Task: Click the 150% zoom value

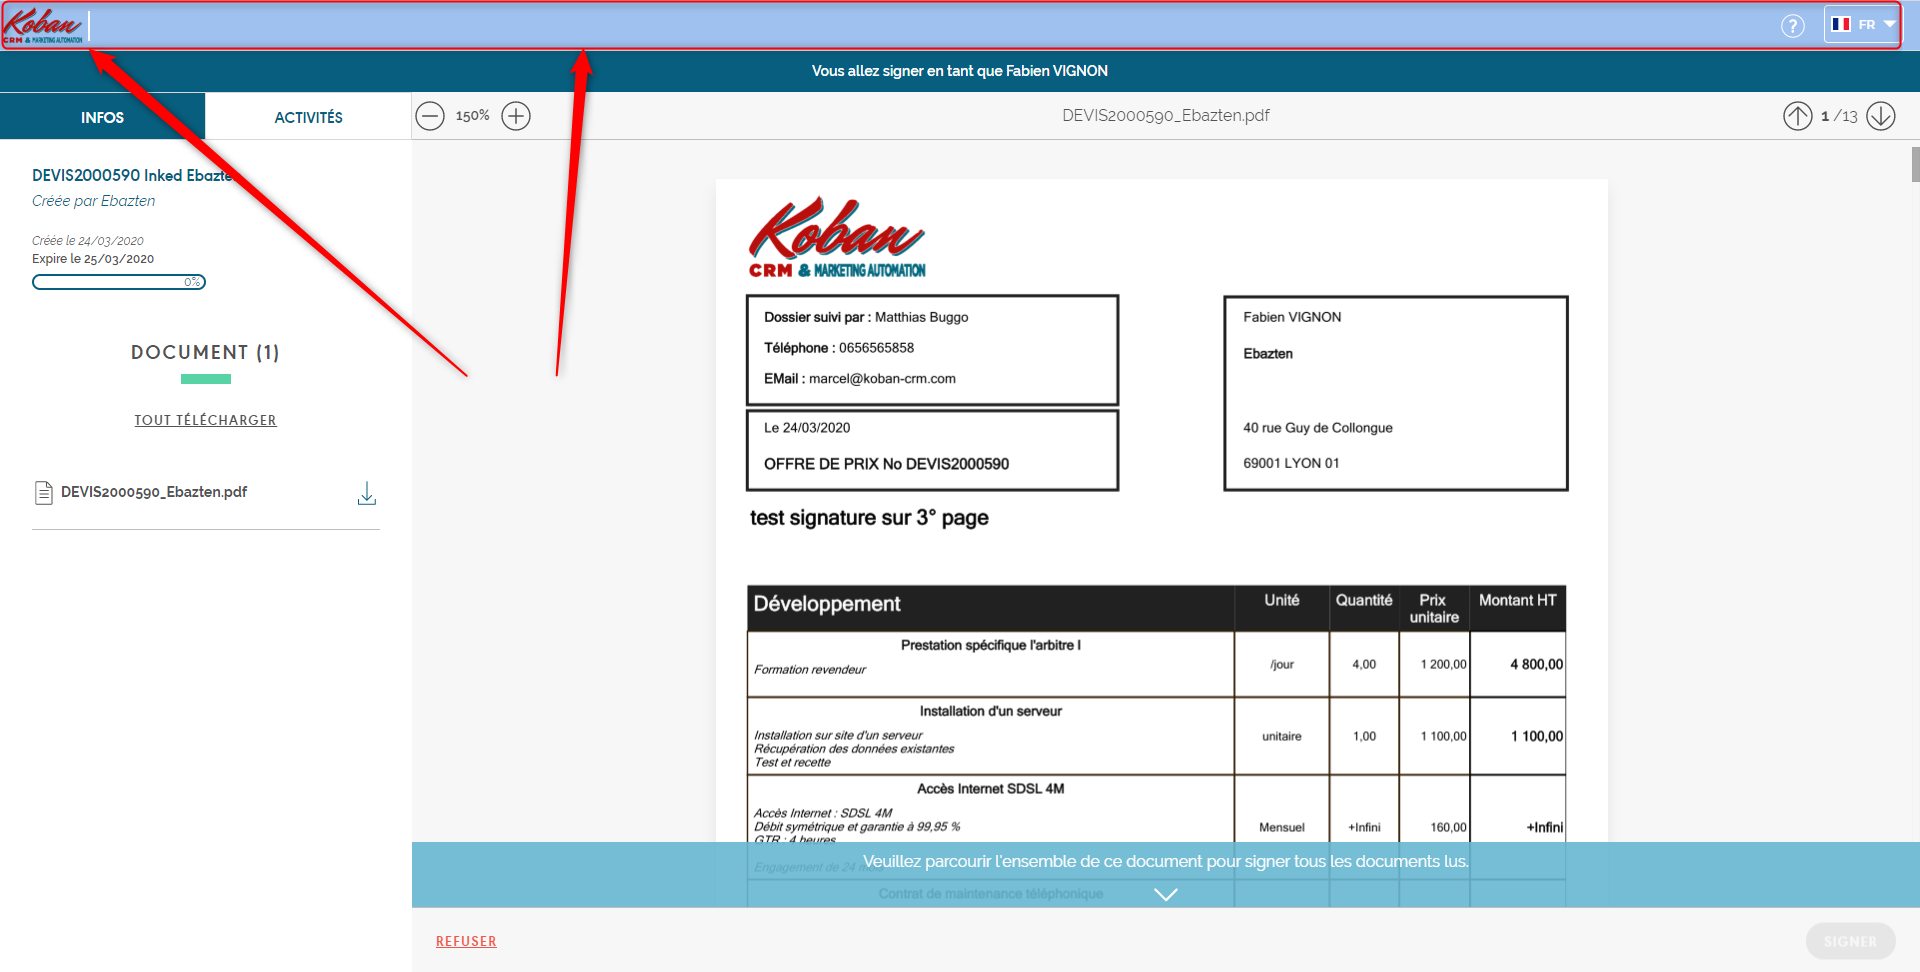Action: [x=473, y=116]
